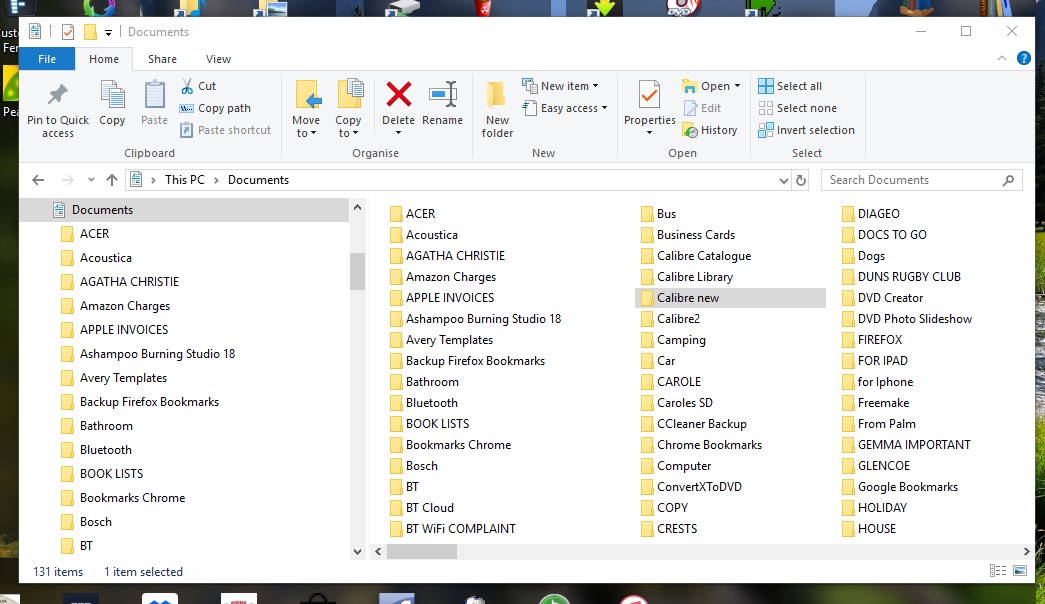The image size is (1045, 604).
Task: Switch to the Share tab
Action: click(x=162, y=59)
